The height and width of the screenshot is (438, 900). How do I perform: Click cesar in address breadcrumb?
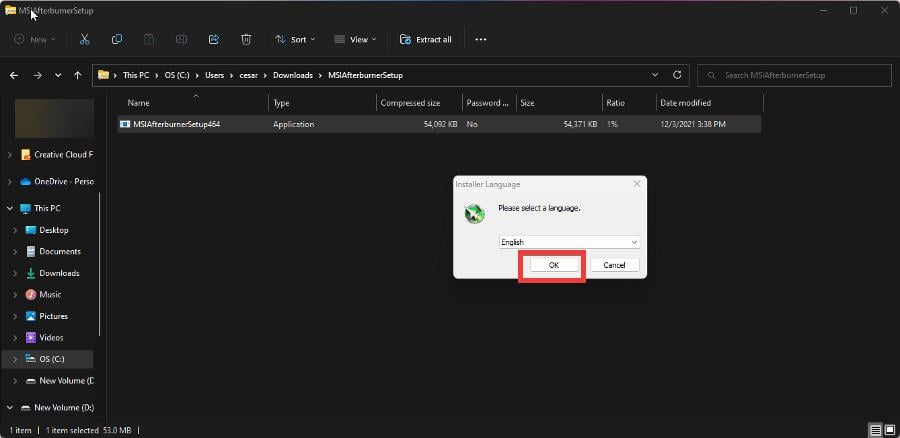(x=249, y=75)
